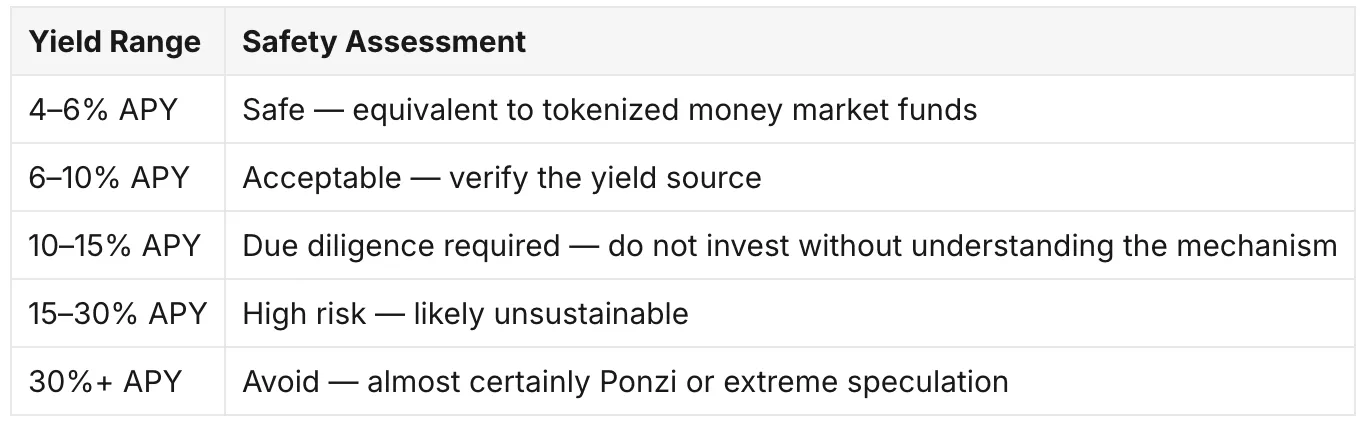Click the Yield Range column header
This screenshot has width=1362, height=426.
pyautogui.click(x=115, y=42)
